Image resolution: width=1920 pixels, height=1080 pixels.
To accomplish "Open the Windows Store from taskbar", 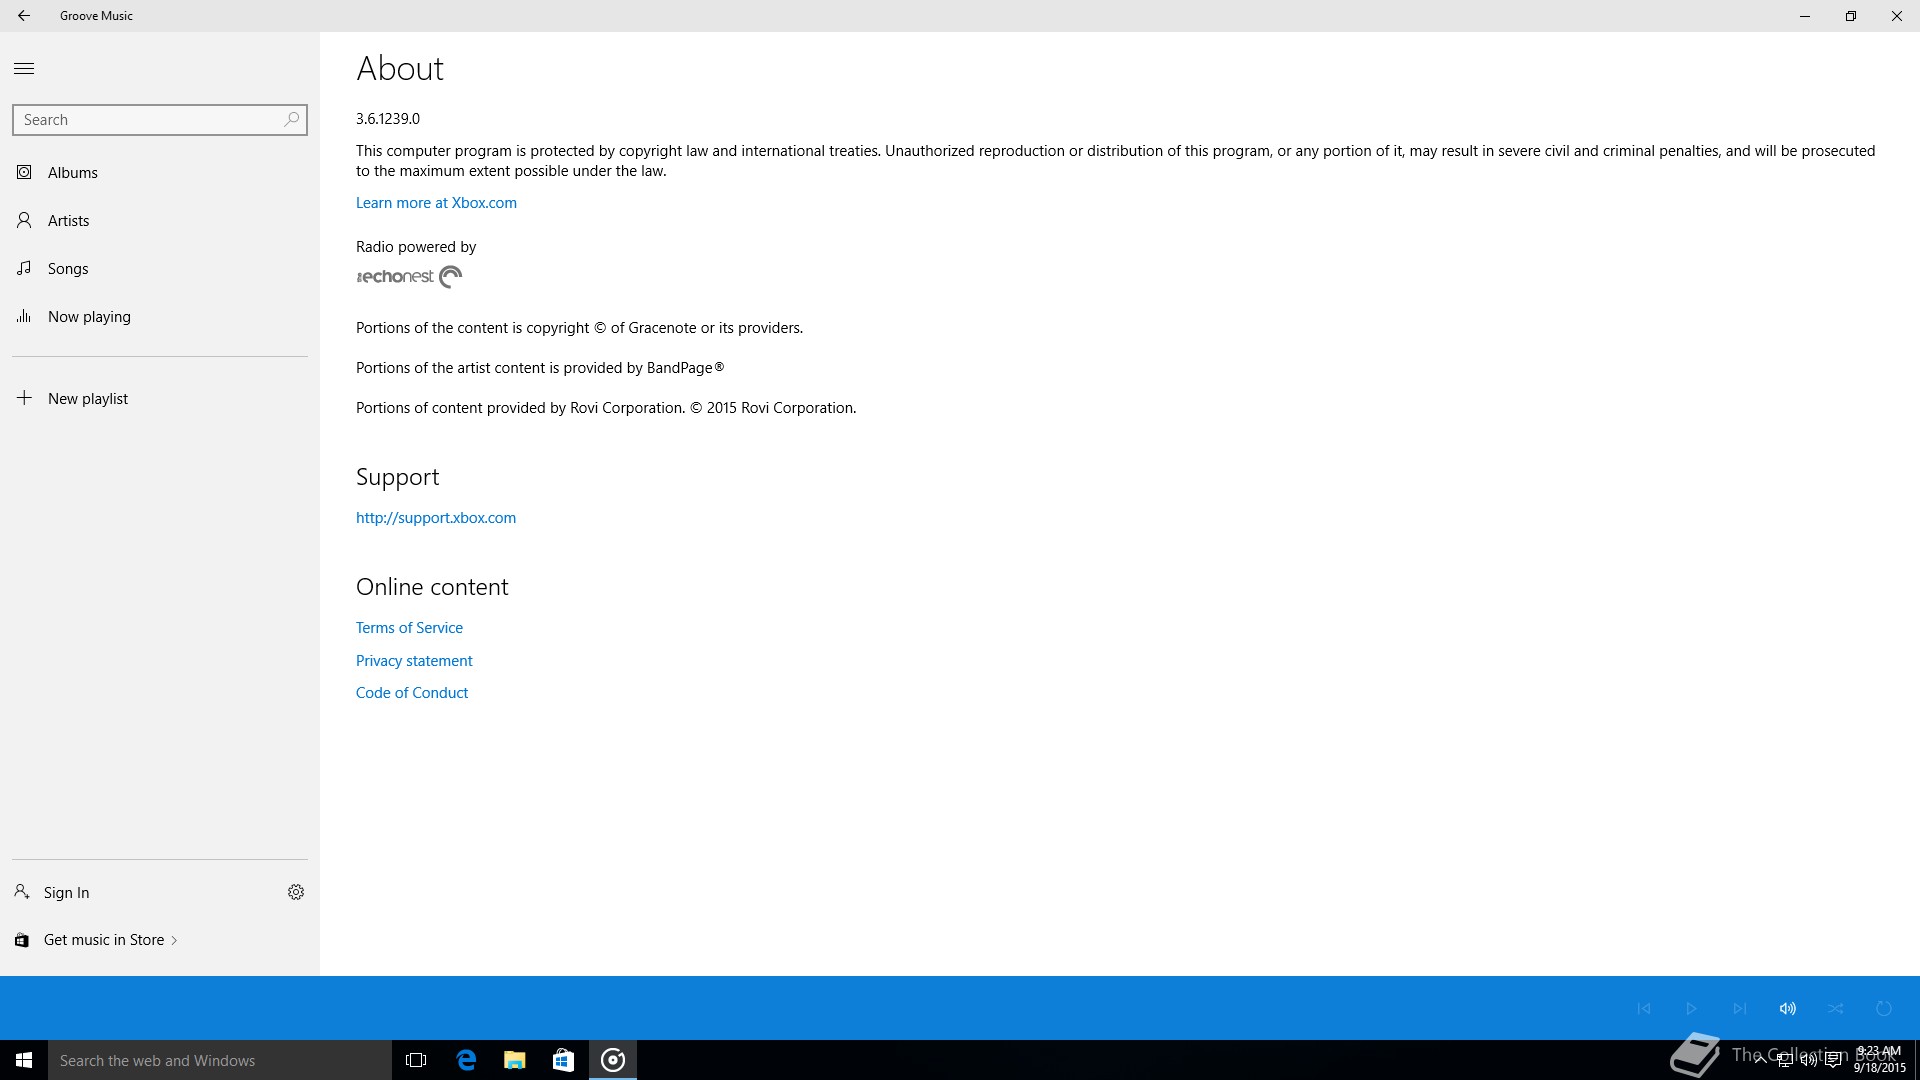I will (x=563, y=1060).
